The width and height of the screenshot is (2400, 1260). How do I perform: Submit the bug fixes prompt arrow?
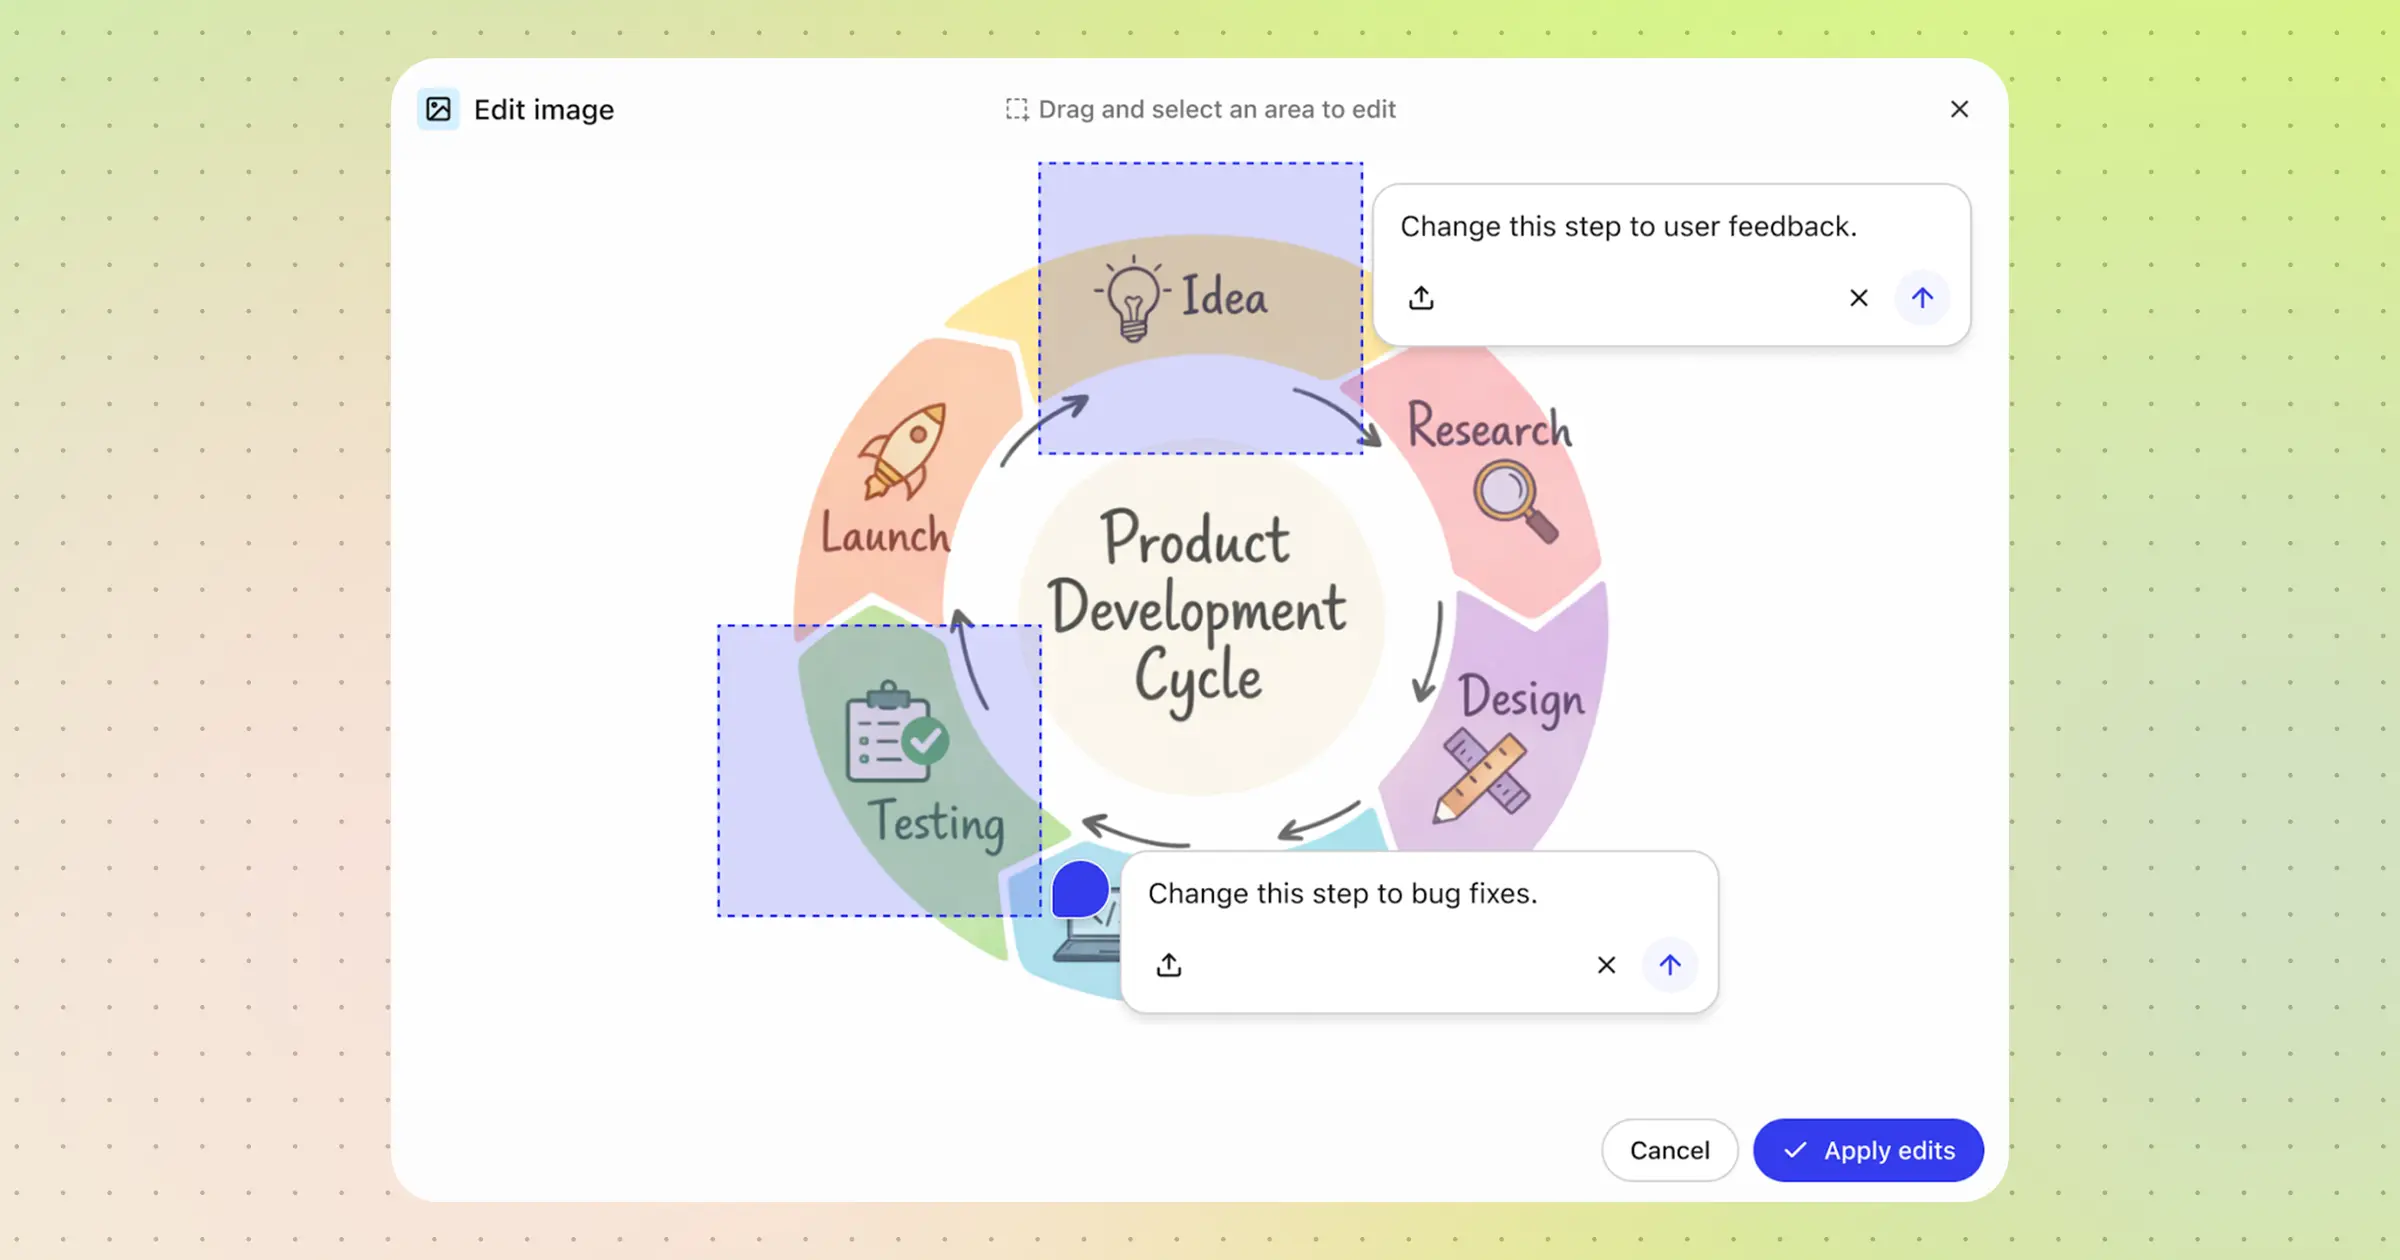click(x=1669, y=965)
